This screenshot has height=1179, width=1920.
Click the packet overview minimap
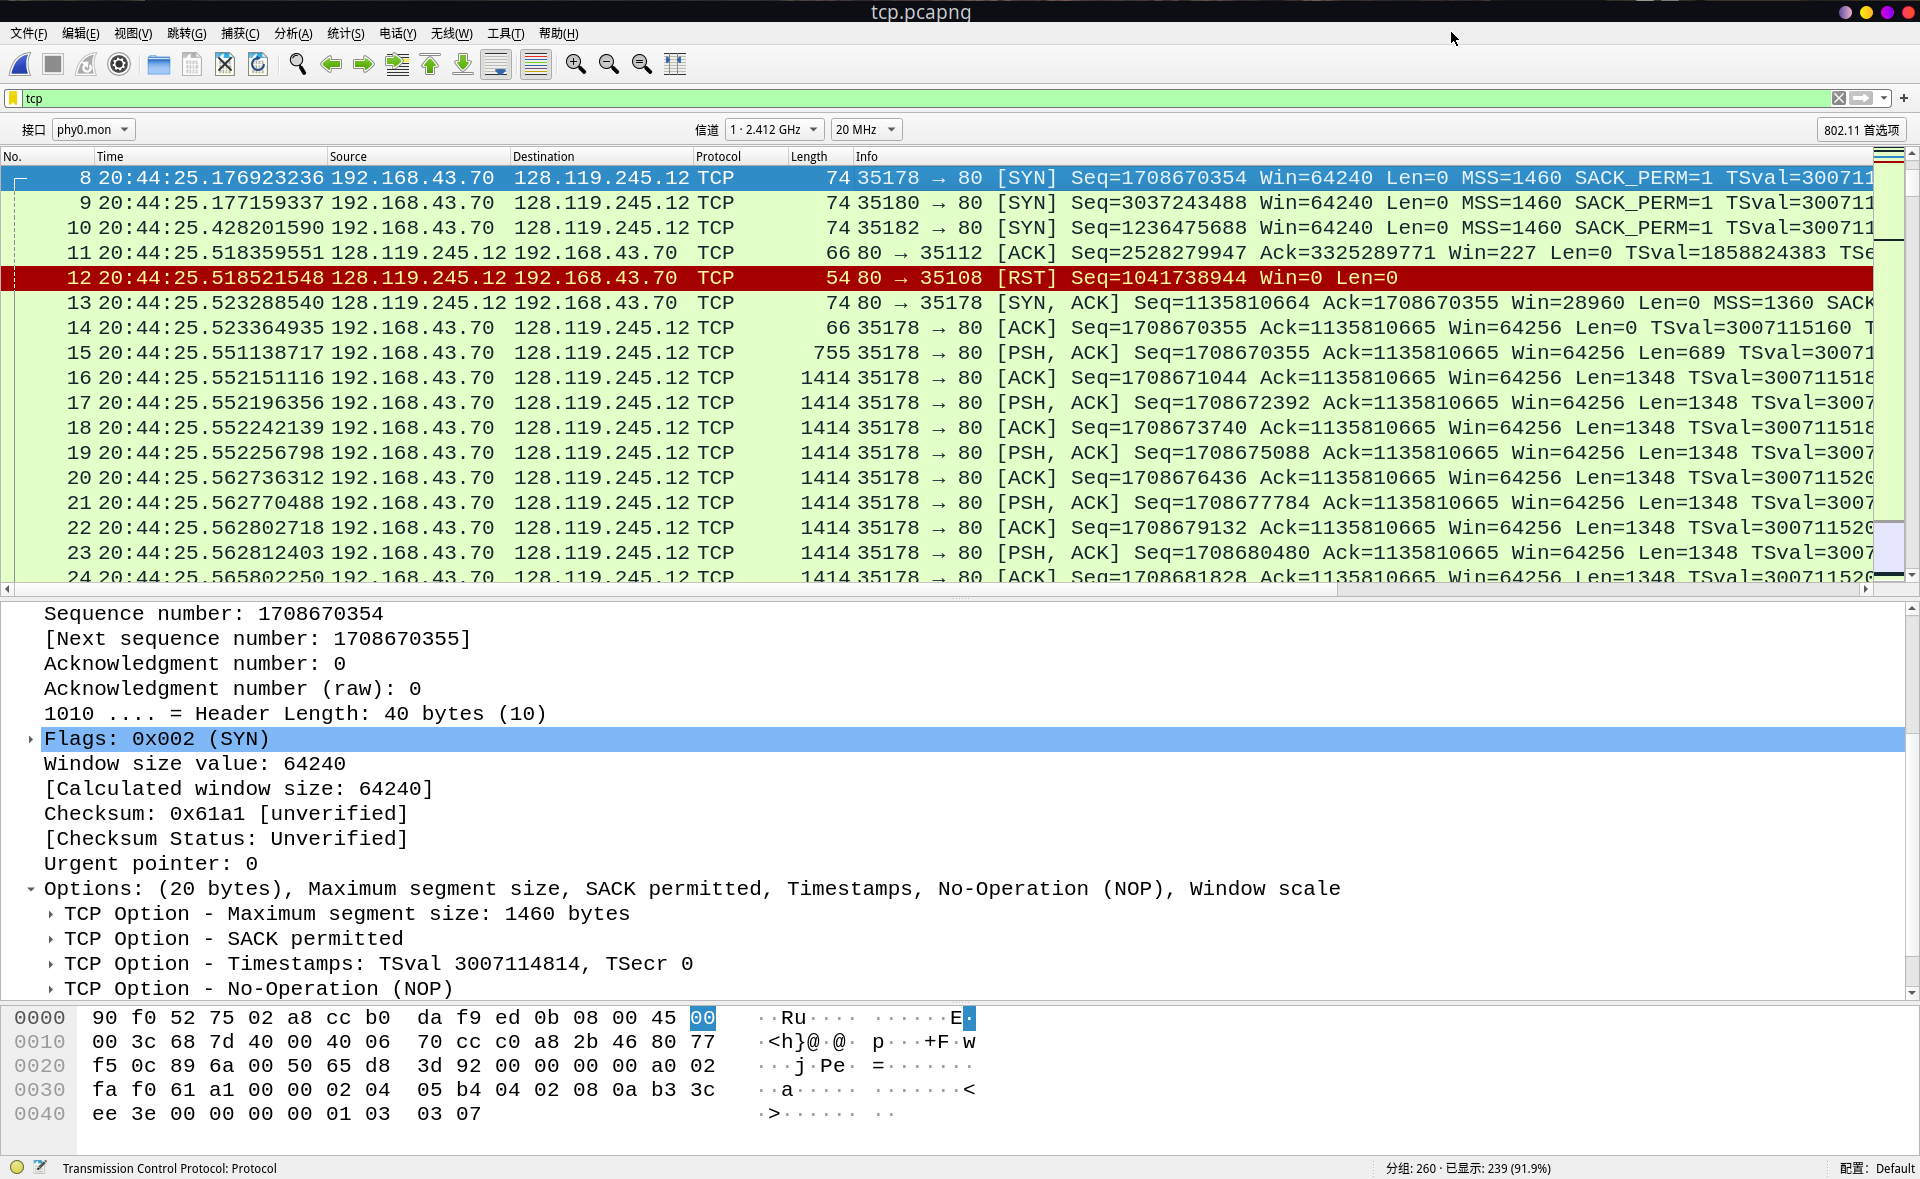(x=1888, y=365)
